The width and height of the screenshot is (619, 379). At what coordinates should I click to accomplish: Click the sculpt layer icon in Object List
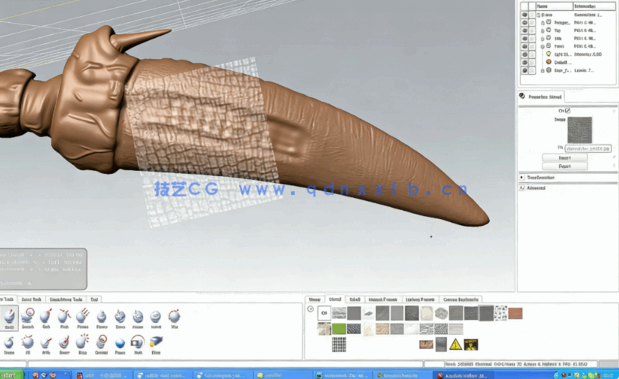click(x=548, y=70)
